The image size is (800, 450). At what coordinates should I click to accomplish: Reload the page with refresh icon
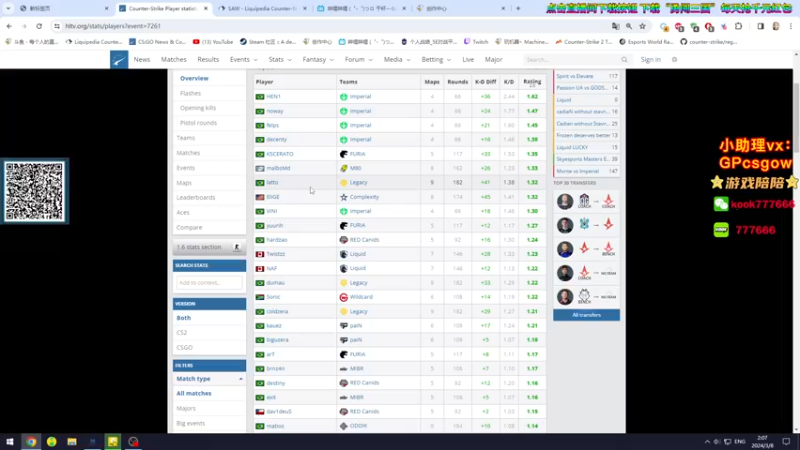pyautogui.click(x=39, y=26)
